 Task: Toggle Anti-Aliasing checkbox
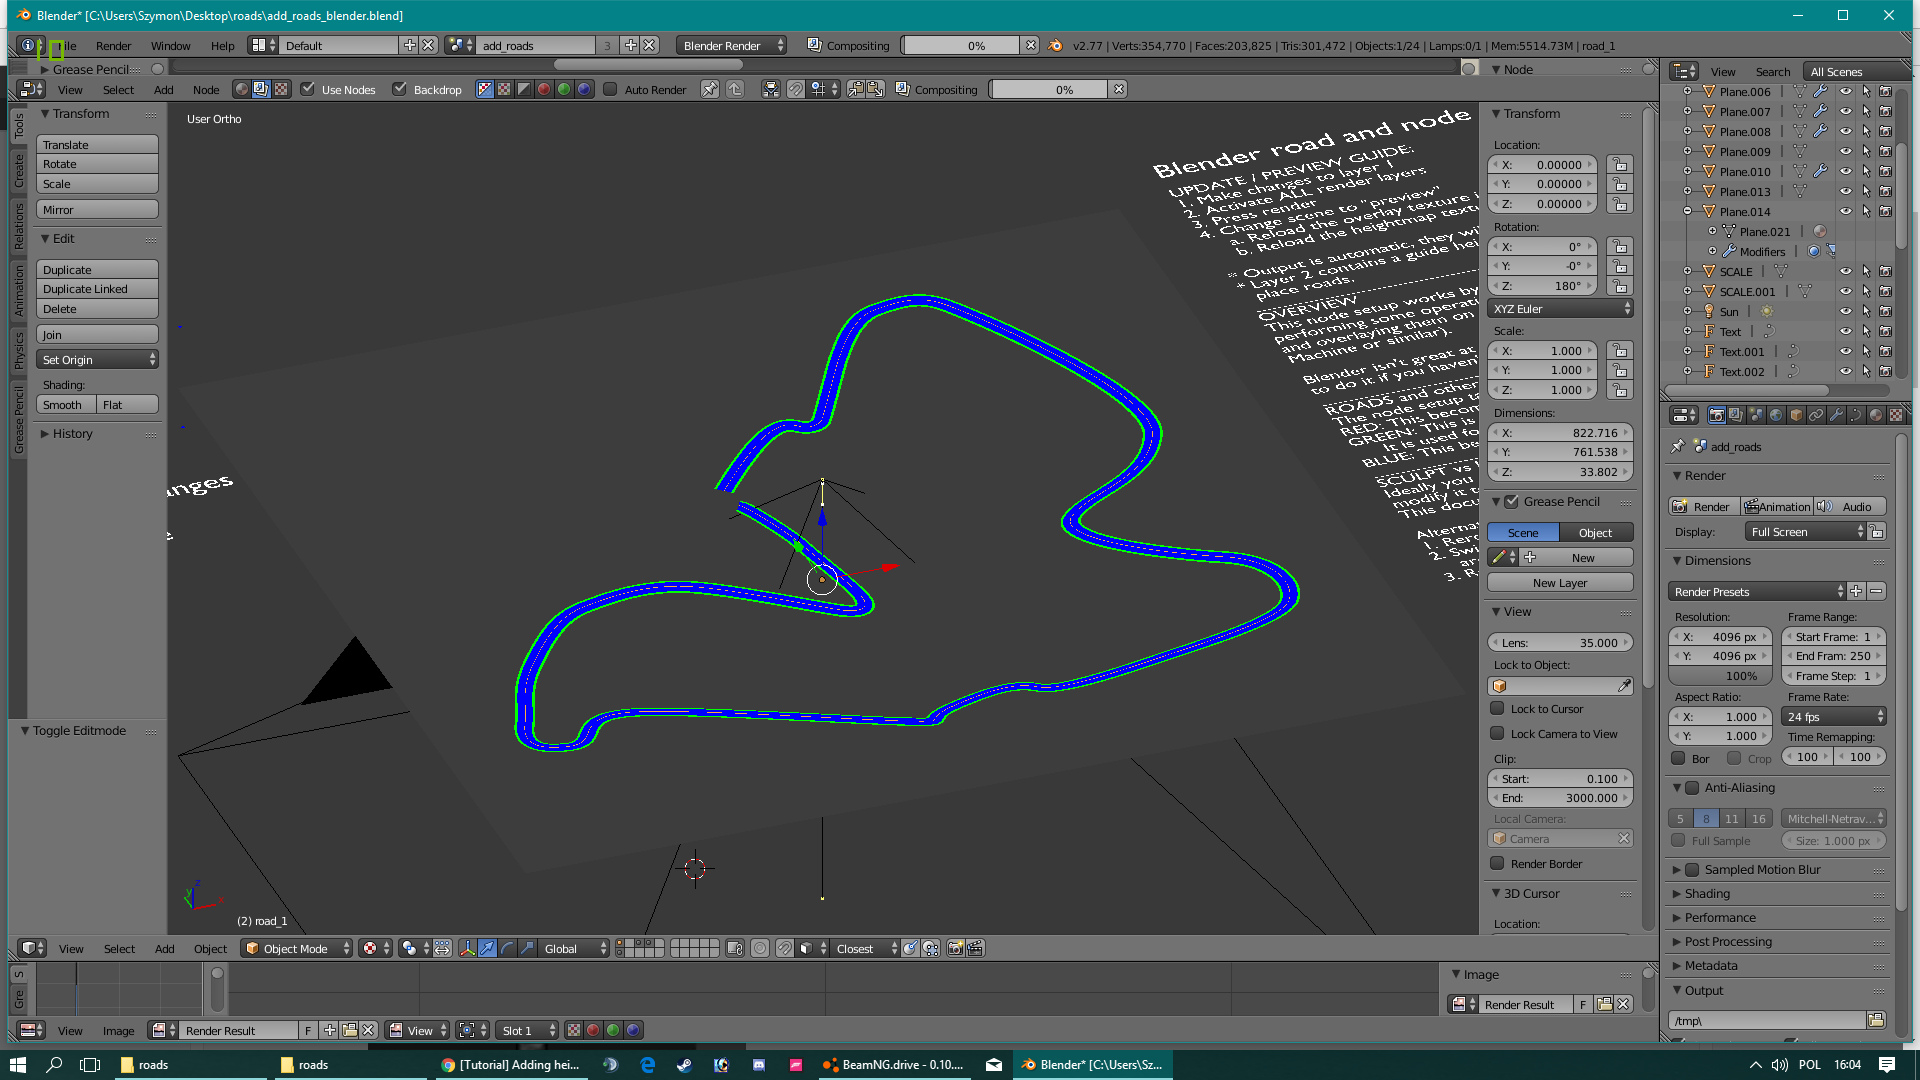1692,787
